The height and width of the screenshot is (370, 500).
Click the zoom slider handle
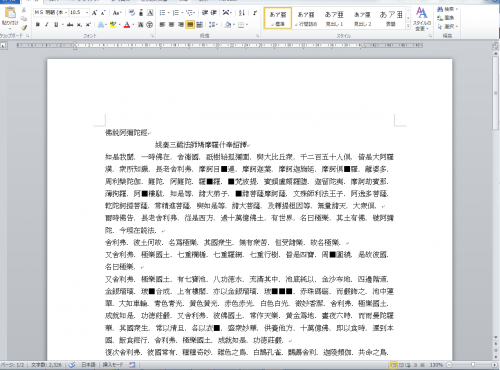[473, 365]
